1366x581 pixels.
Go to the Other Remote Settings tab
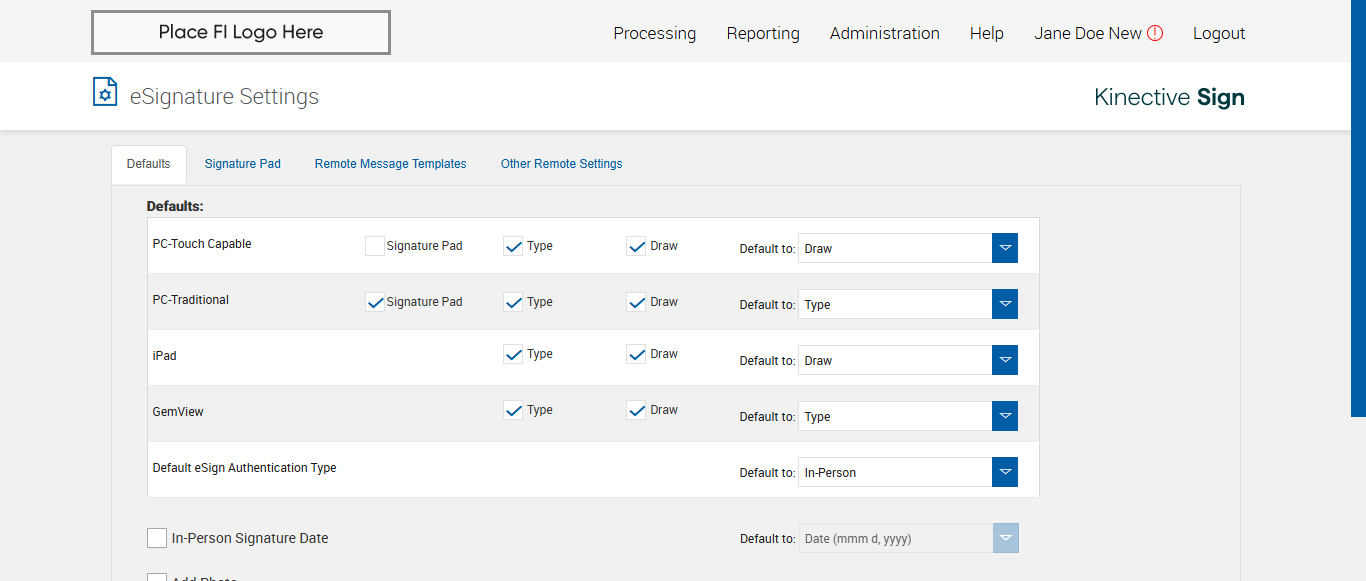[561, 164]
